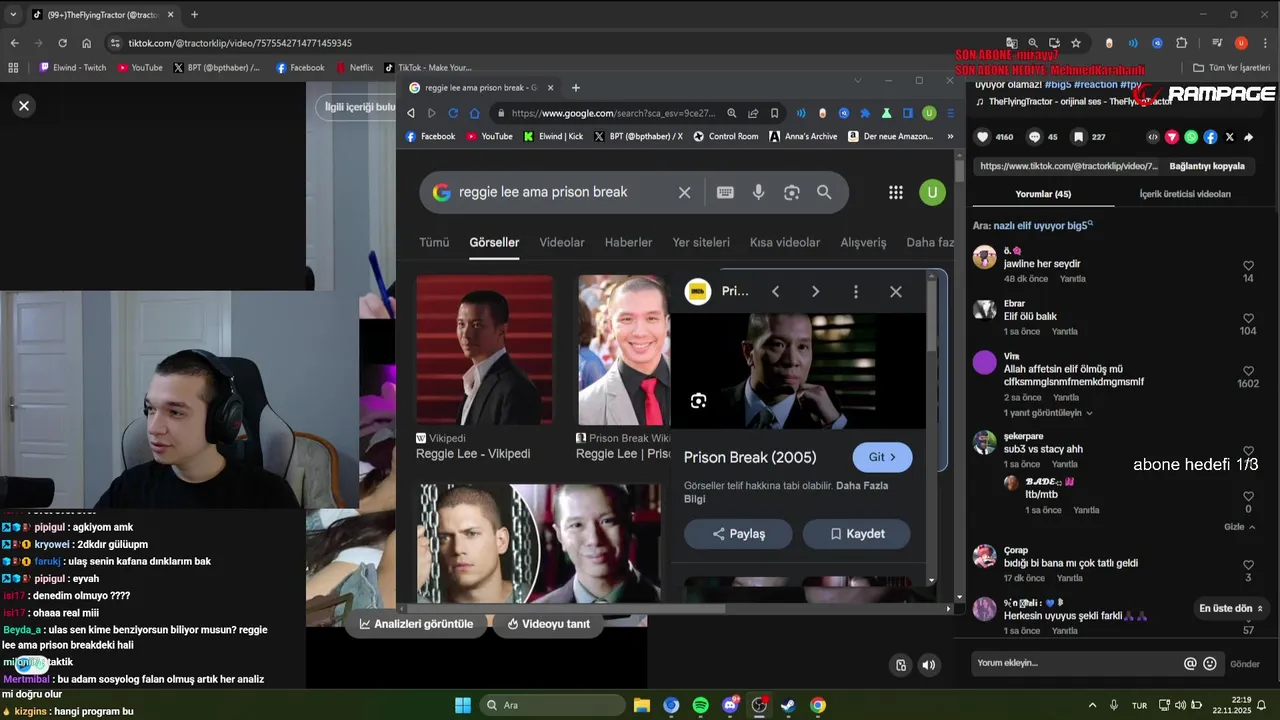Click the 'Git' button for Prison Break

882,457
